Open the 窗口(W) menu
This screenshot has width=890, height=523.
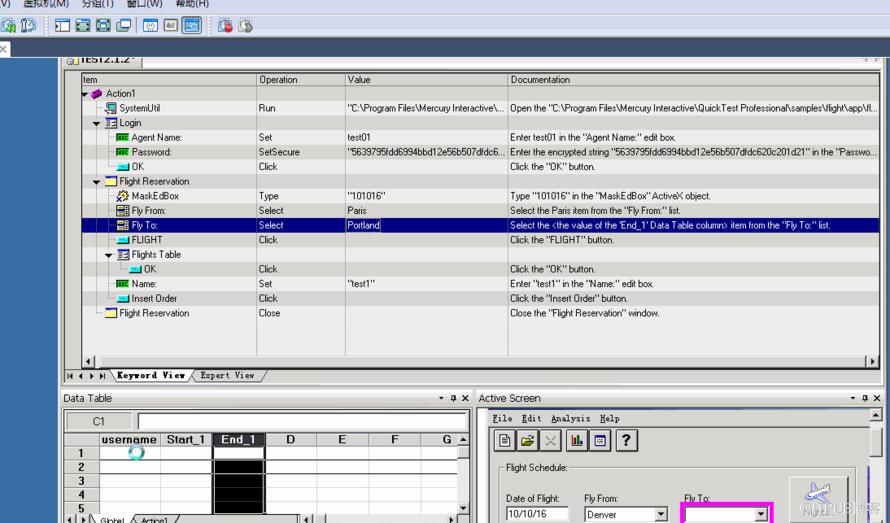pyautogui.click(x=145, y=4)
